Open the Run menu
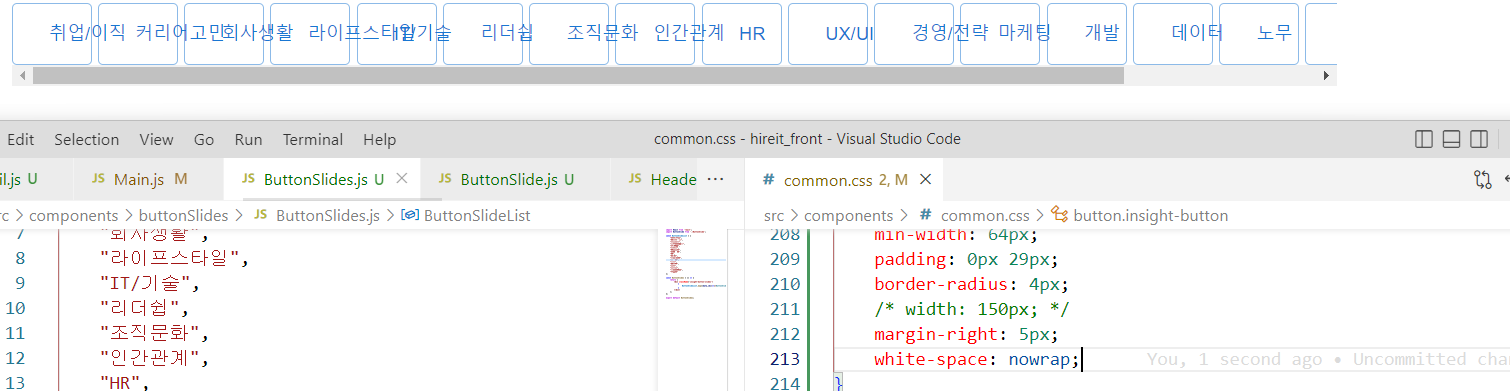The image size is (1510, 391). (x=248, y=139)
